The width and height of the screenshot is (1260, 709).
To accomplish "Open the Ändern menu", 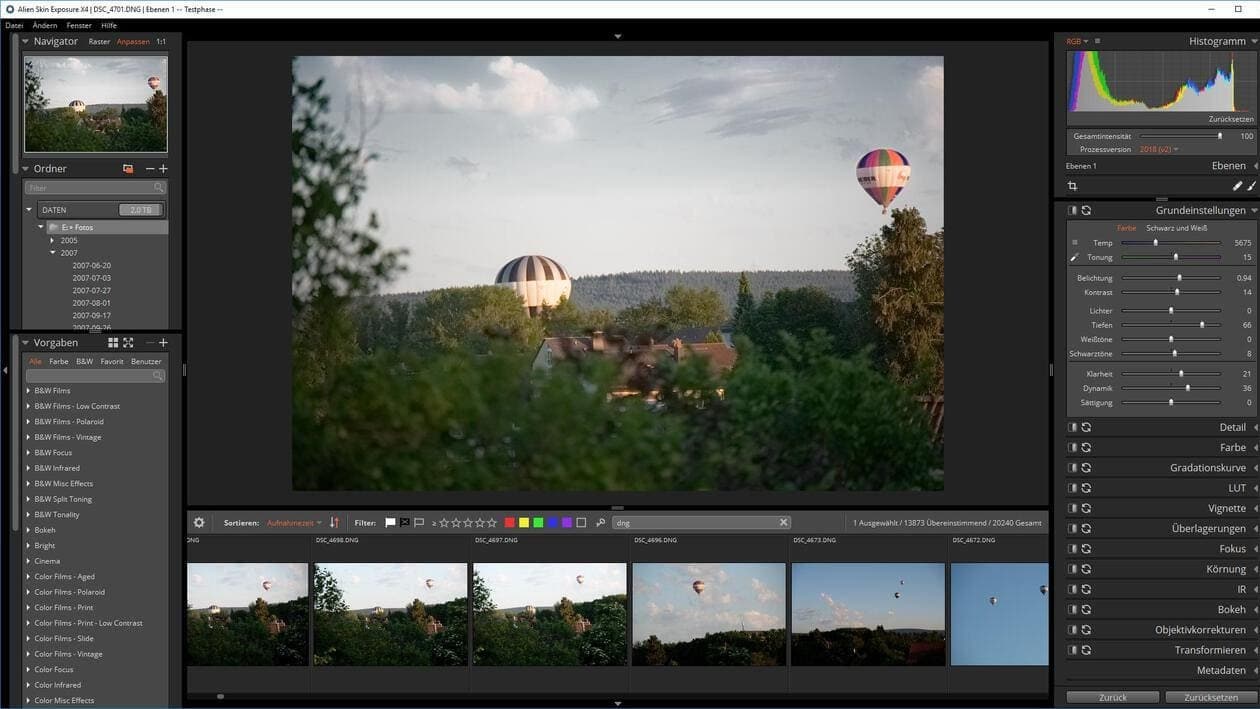I will pyautogui.click(x=45, y=25).
